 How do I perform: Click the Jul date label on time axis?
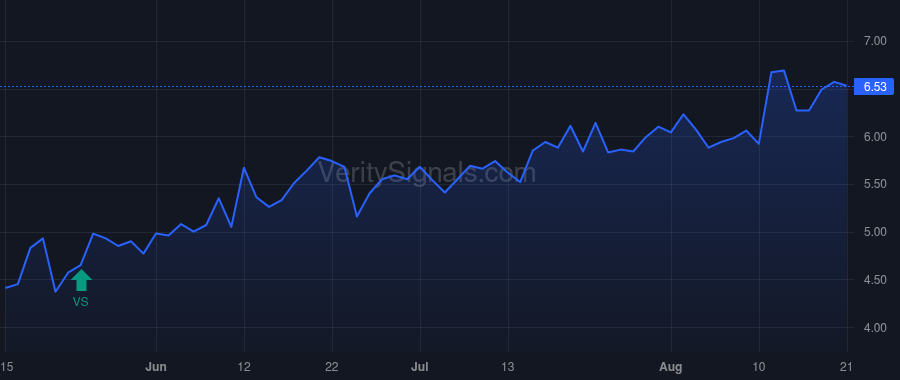(x=420, y=366)
